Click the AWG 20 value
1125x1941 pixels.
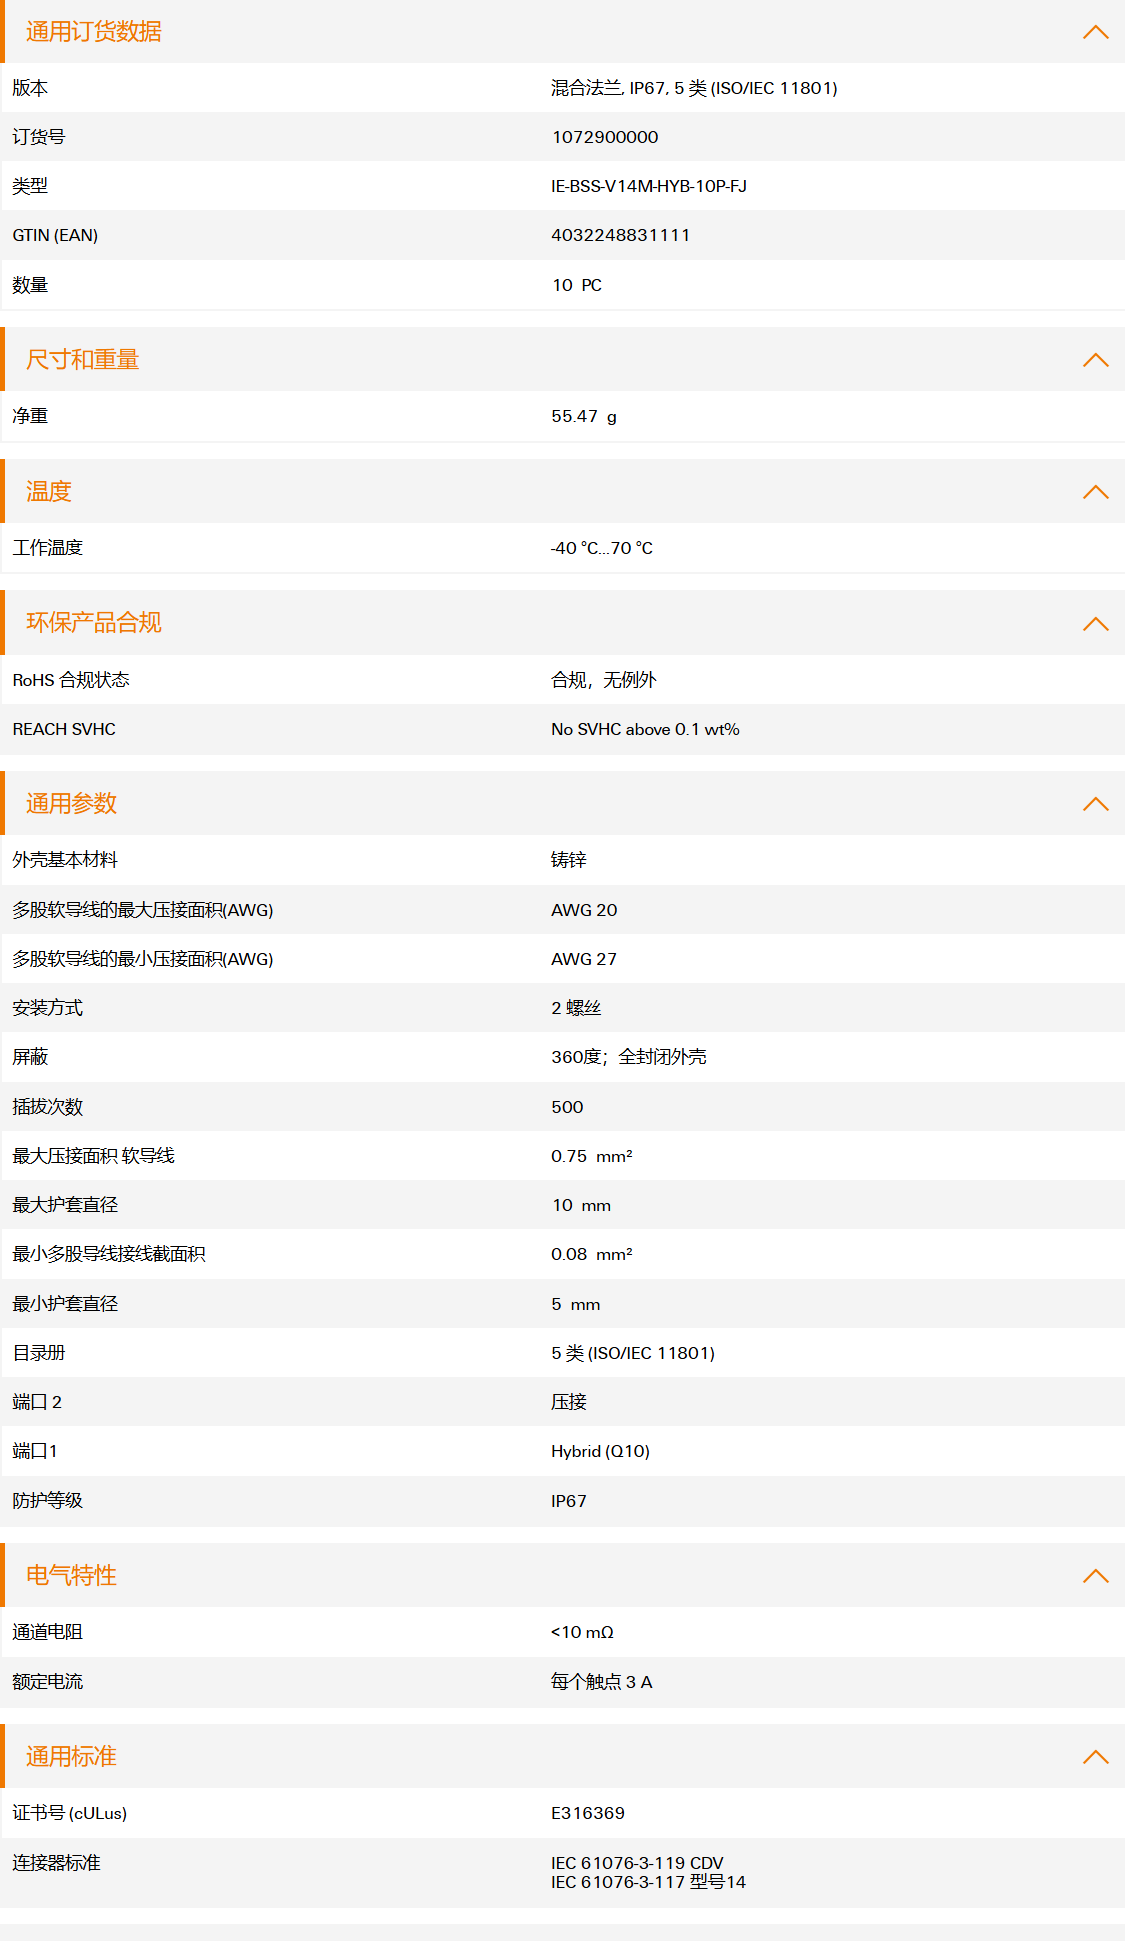click(x=584, y=910)
